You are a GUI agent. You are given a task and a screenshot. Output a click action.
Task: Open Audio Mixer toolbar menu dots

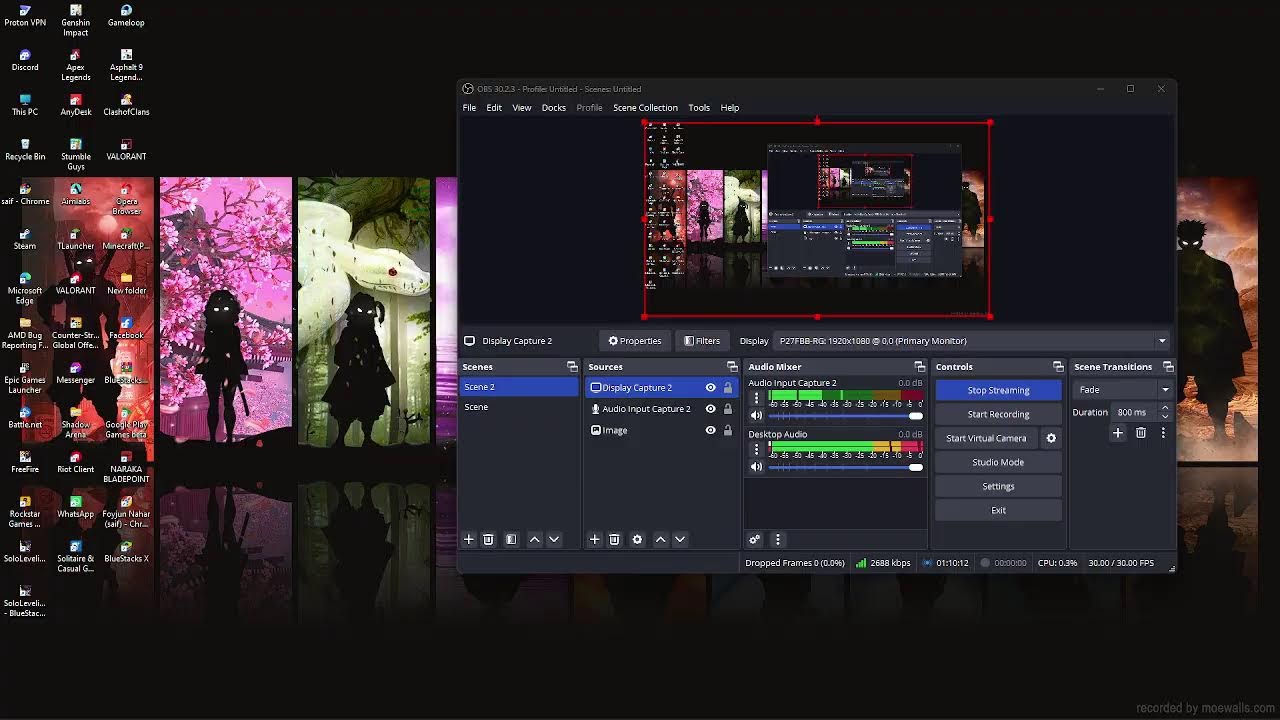pos(777,539)
